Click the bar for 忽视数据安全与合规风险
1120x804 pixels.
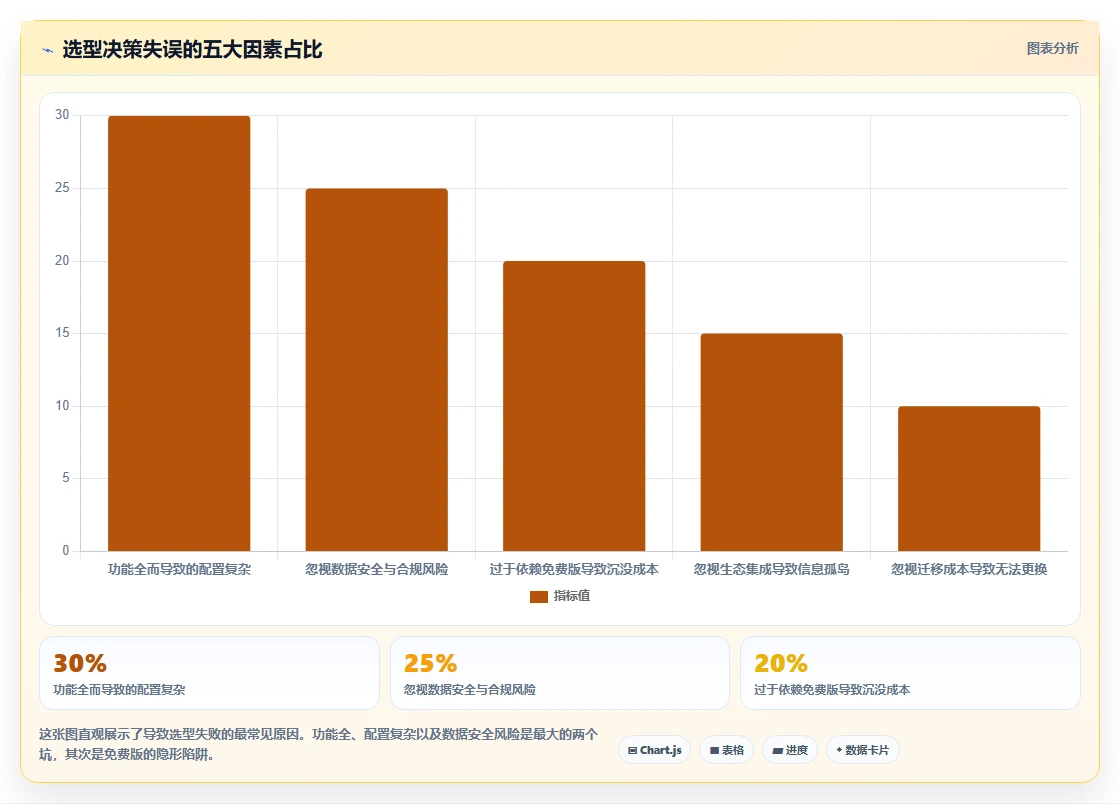pyautogui.click(x=376, y=370)
